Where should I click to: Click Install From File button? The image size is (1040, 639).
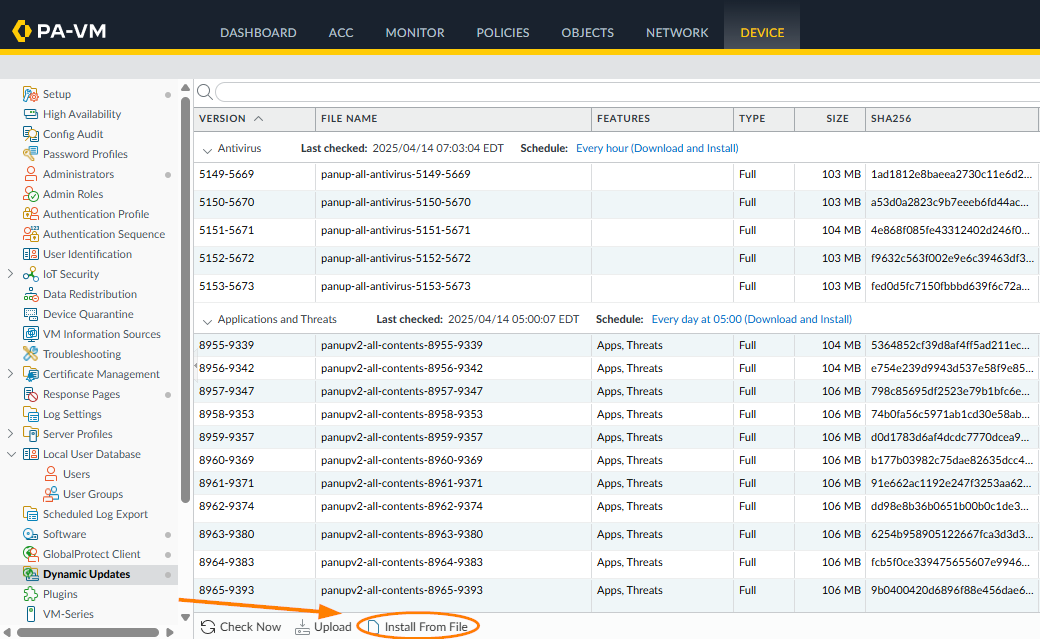click(418, 627)
